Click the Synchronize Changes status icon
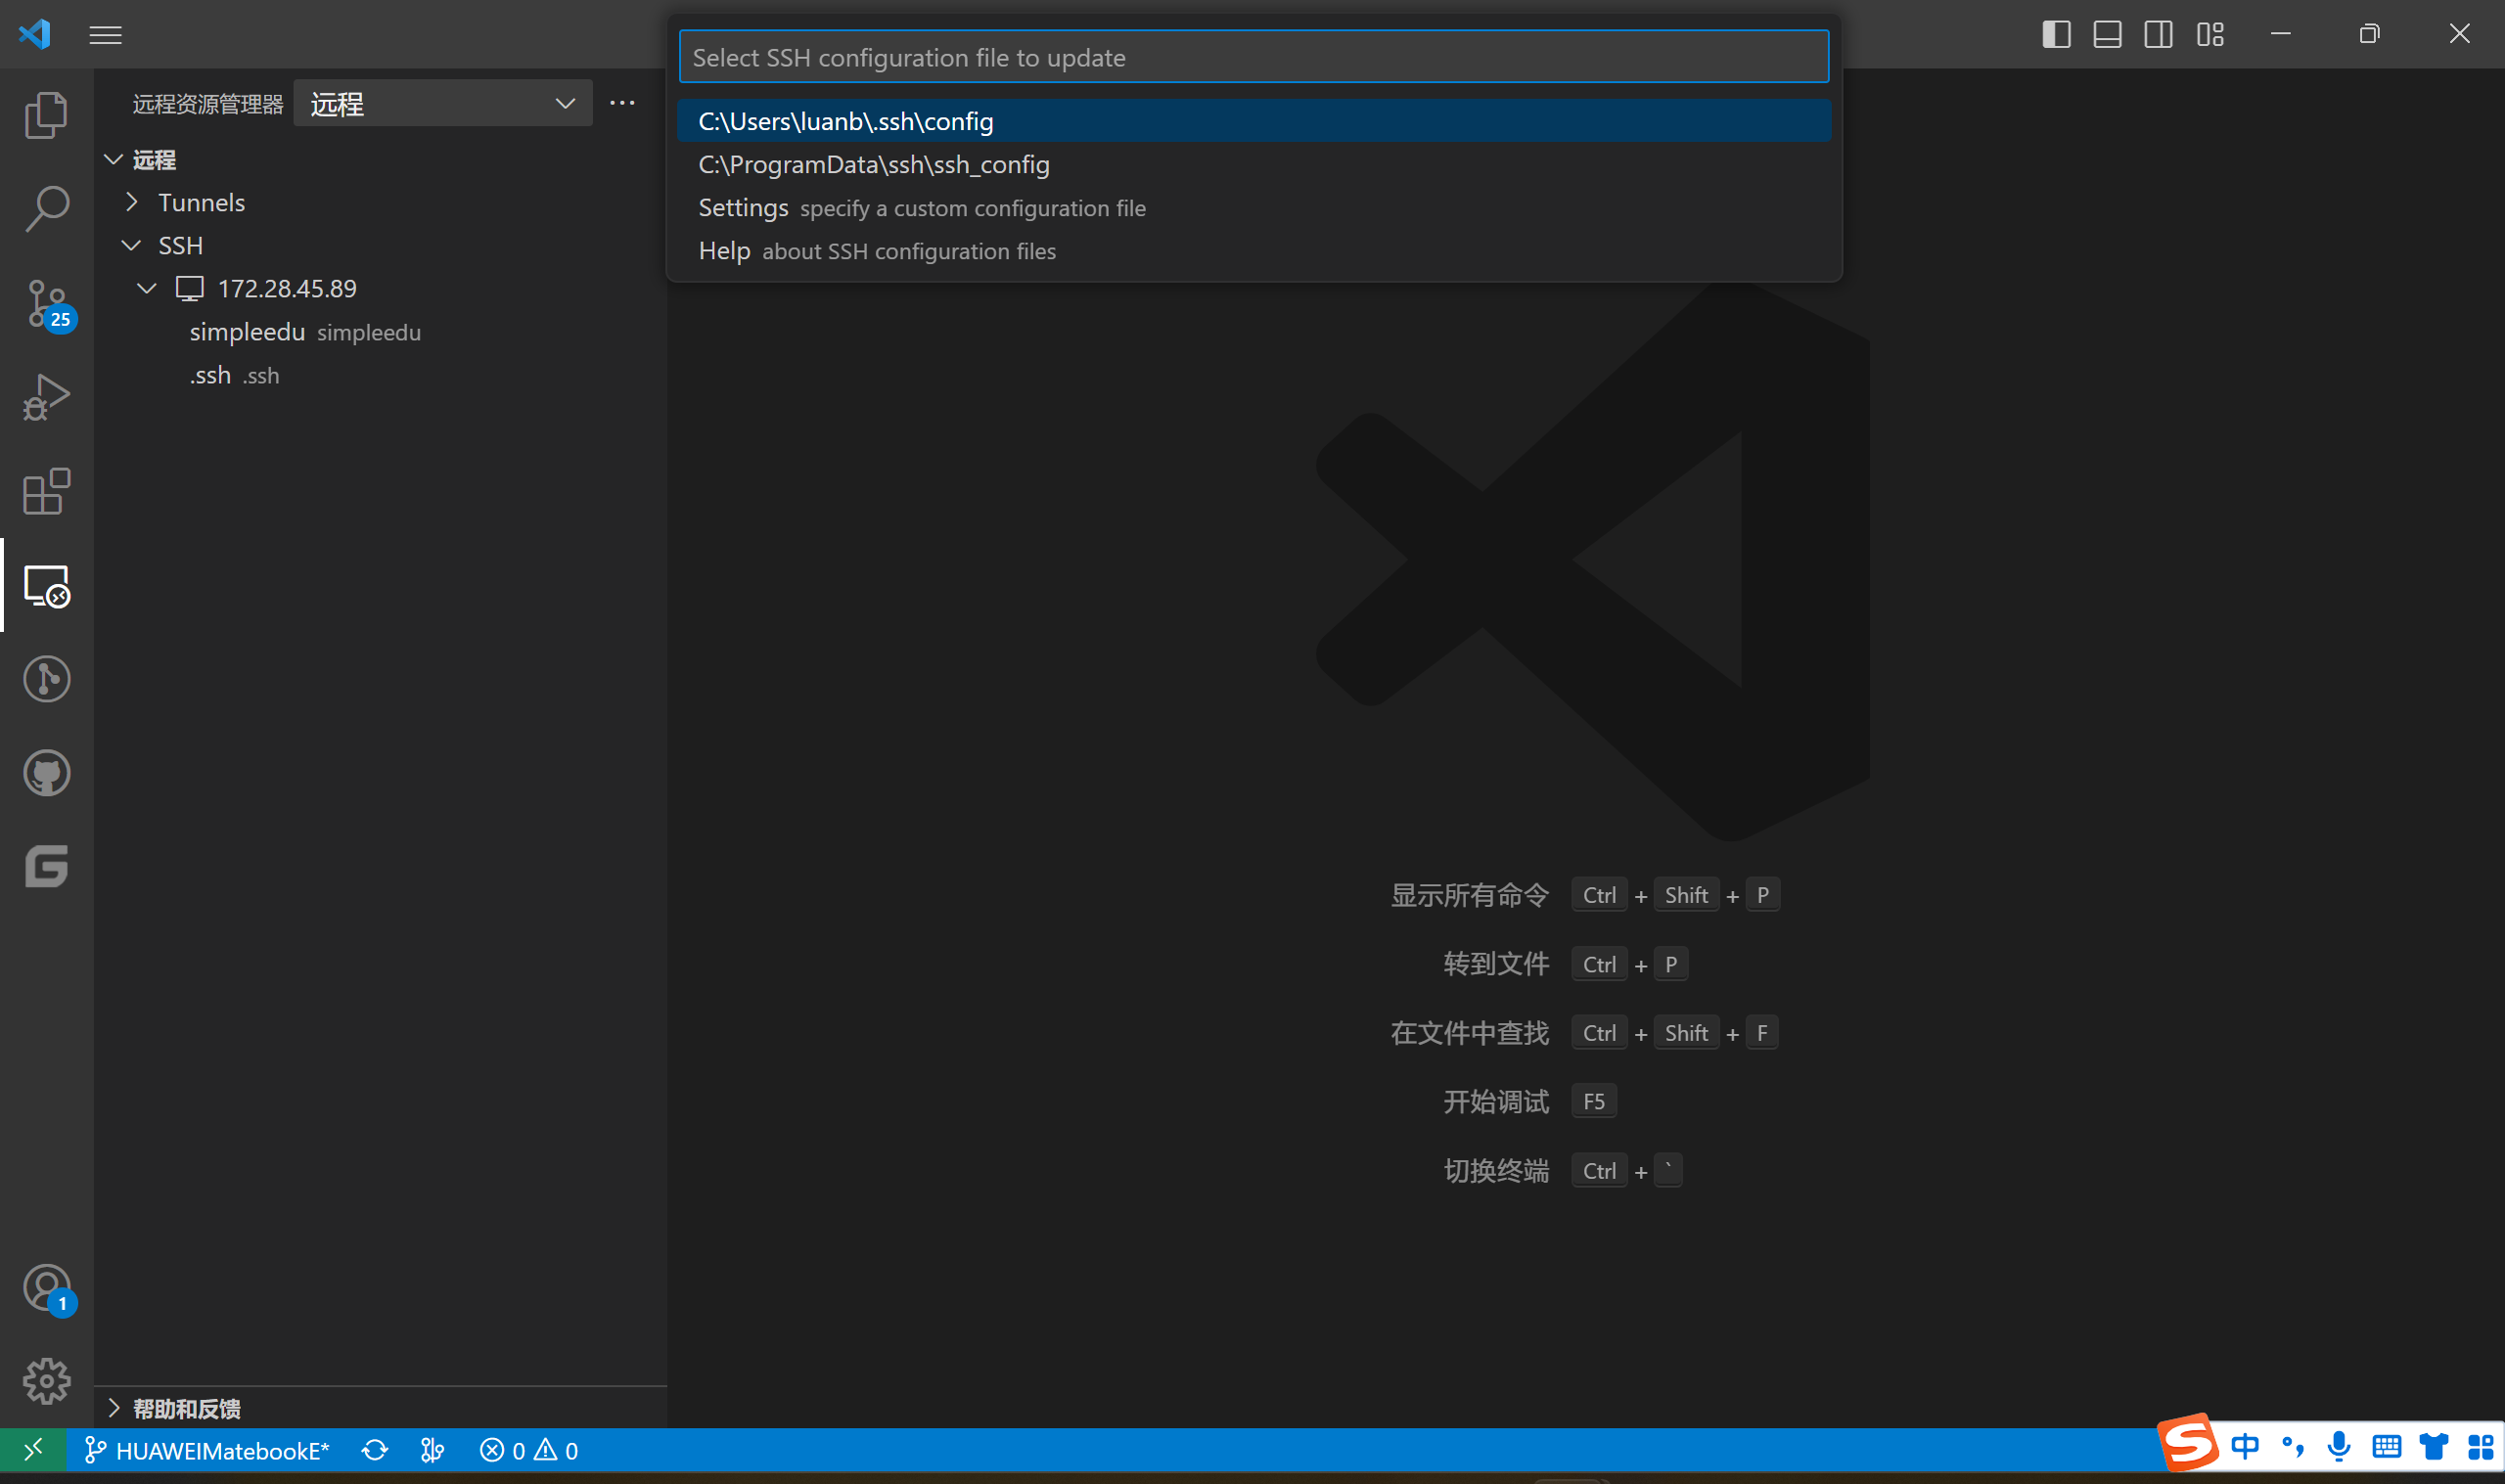 pos(375,1451)
